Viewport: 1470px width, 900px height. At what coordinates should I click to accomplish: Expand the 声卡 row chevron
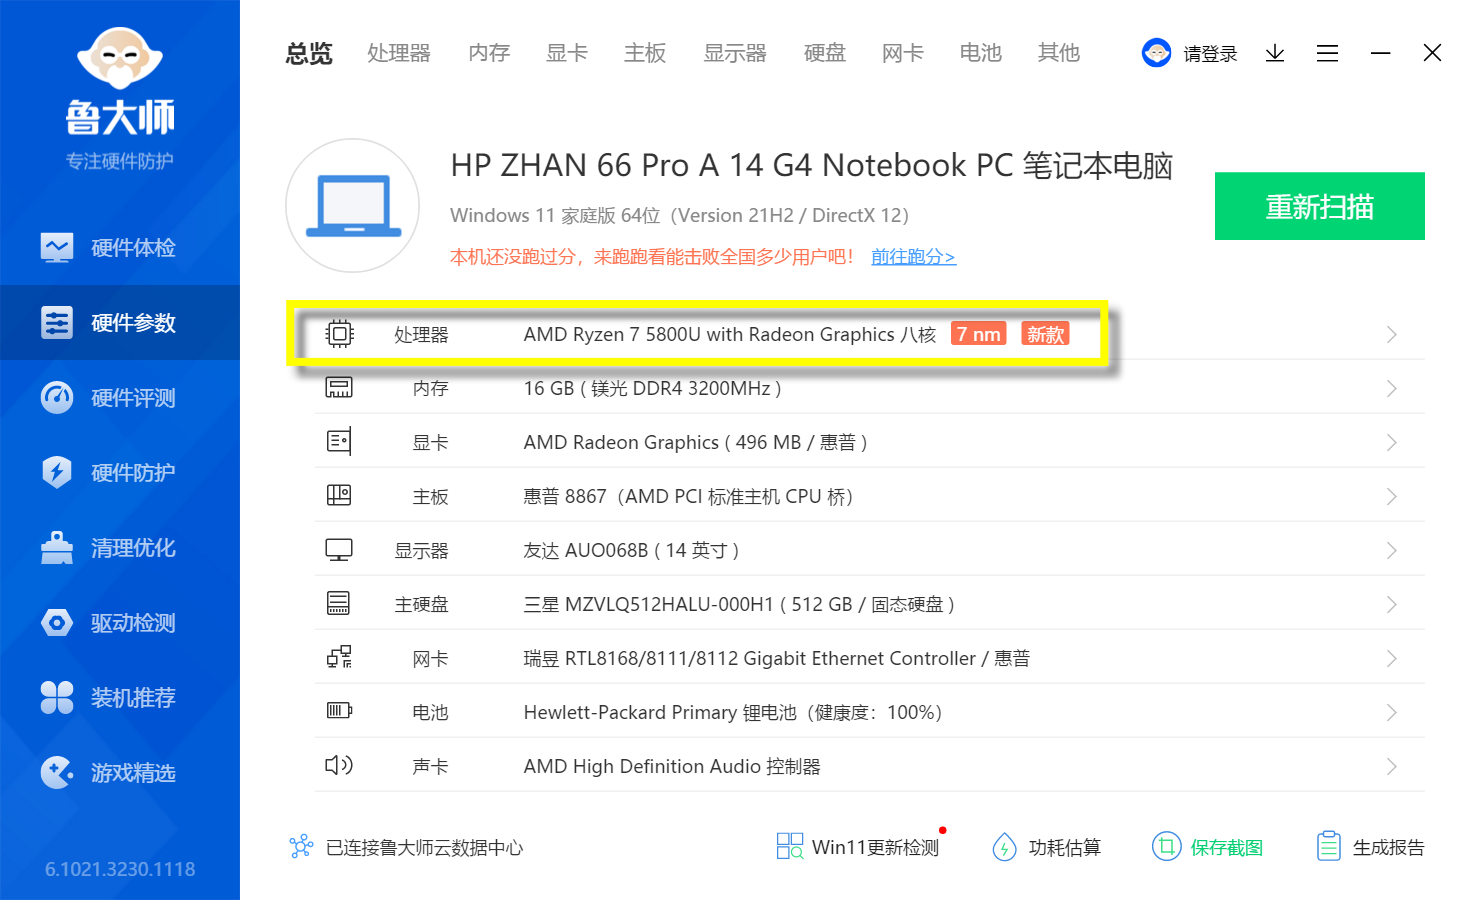1391,766
